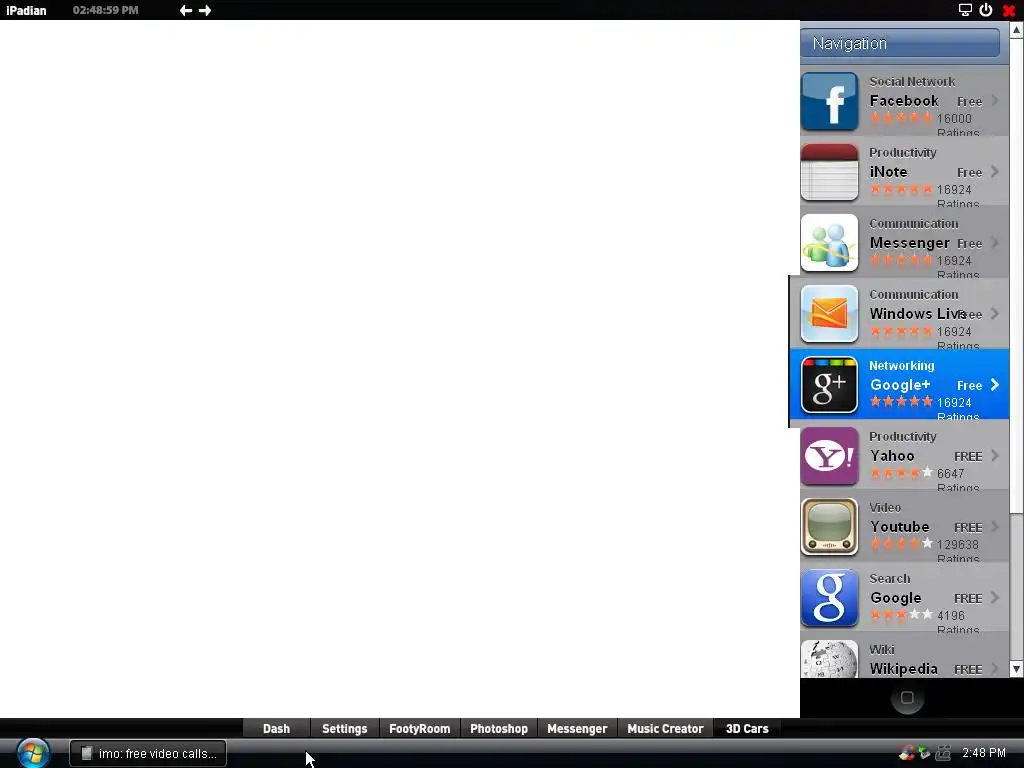Click the Wiki category label
1024x768 pixels.
coord(882,650)
